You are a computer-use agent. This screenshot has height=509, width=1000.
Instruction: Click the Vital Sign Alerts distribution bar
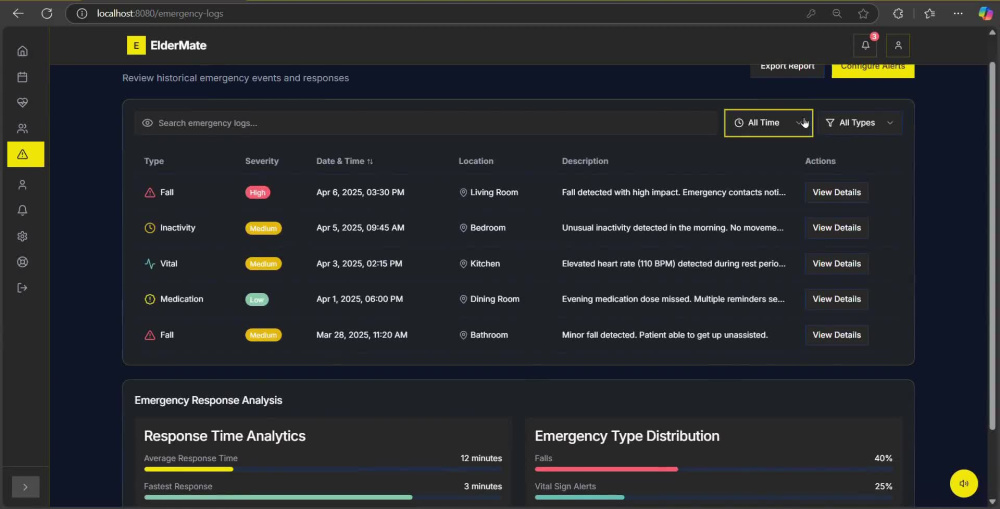point(713,498)
